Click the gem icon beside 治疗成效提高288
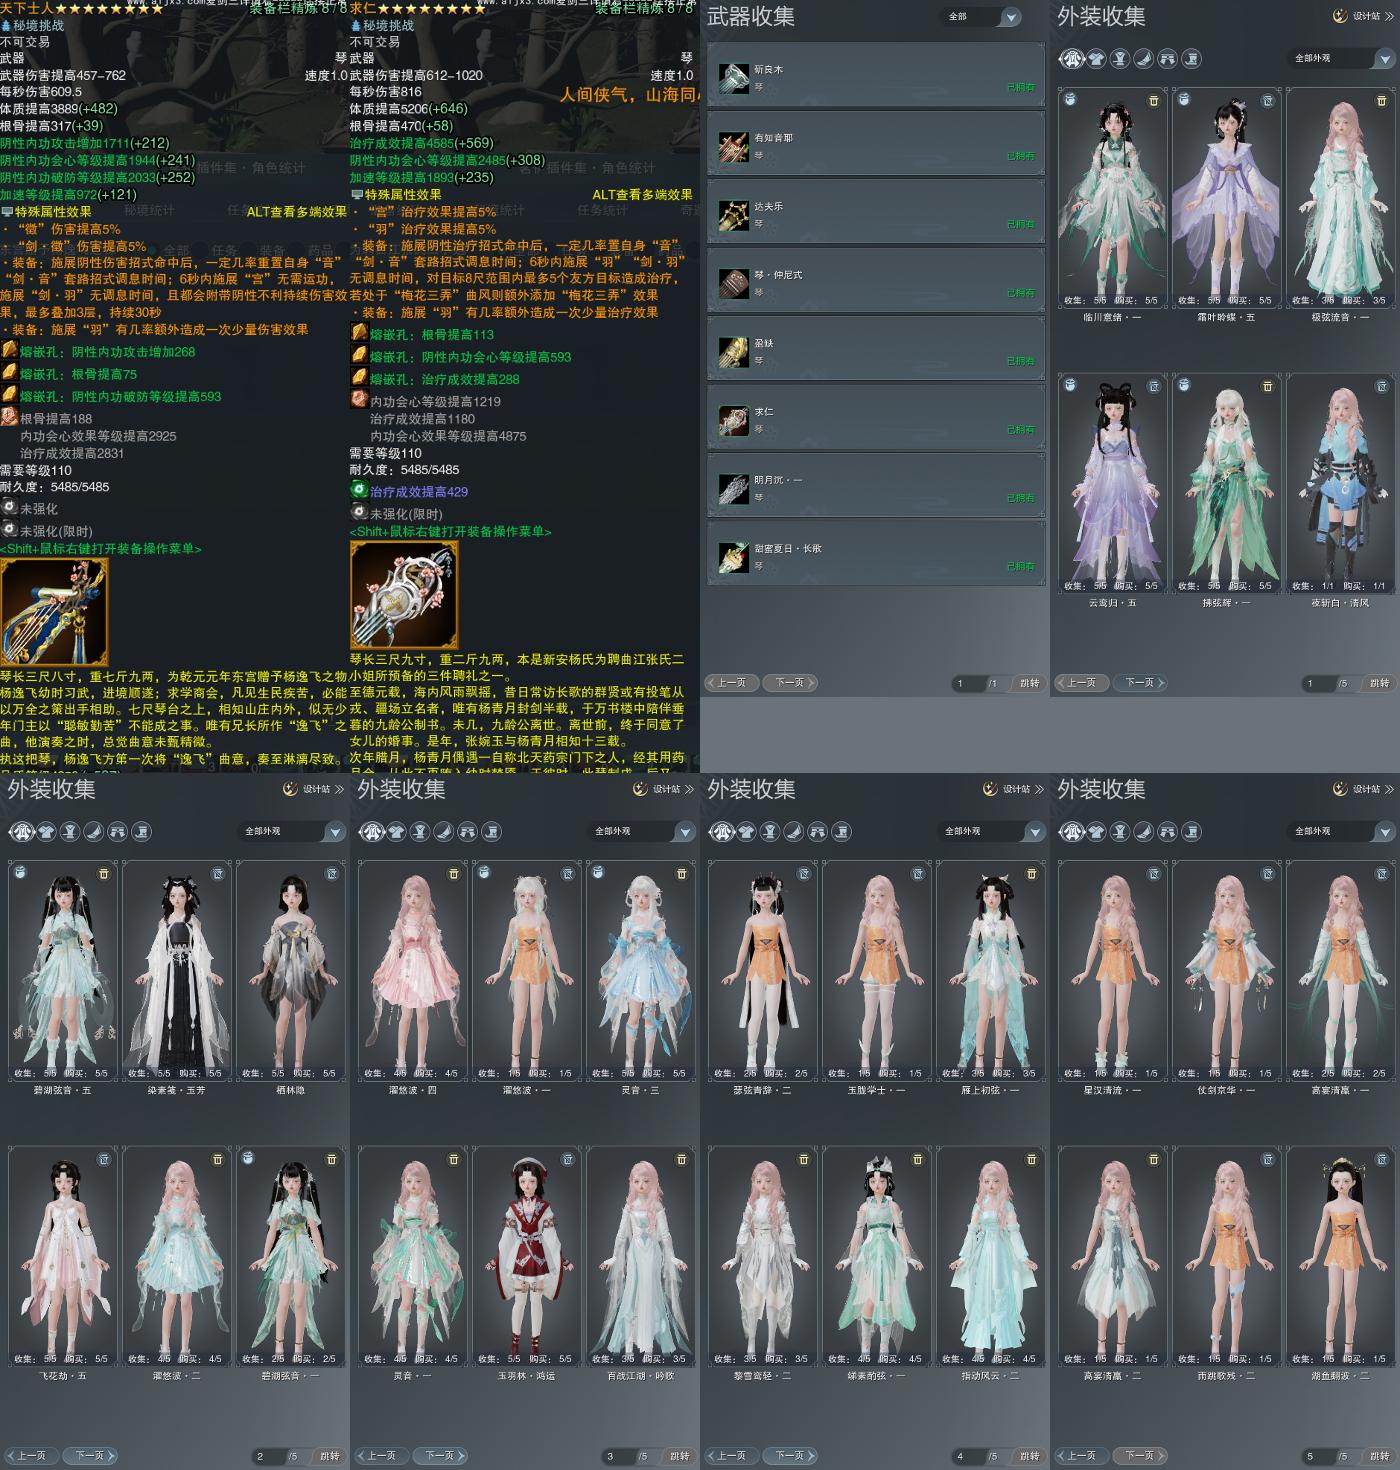Image resolution: width=1400 pixels, height=1470 pixels. pyautogui.click(x=359, y=378)
